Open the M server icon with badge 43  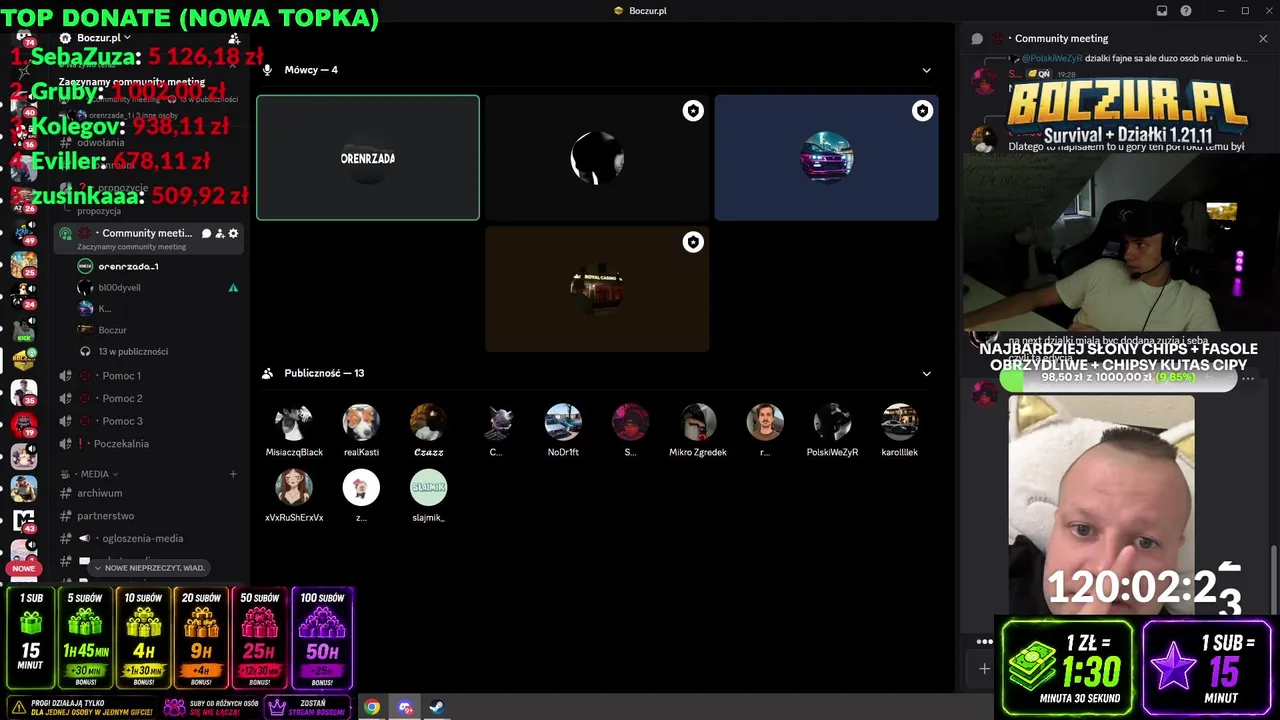click(x=24, y=520)
